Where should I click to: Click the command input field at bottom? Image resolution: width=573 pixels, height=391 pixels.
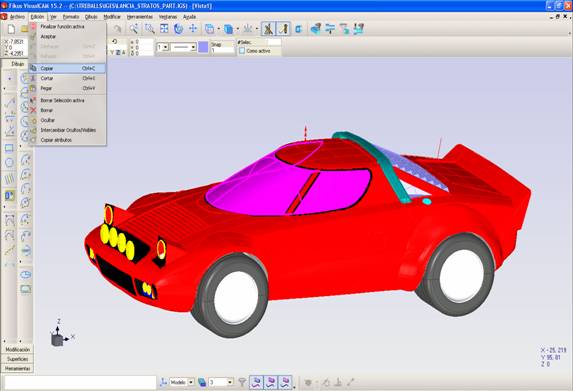coord(80,383)
